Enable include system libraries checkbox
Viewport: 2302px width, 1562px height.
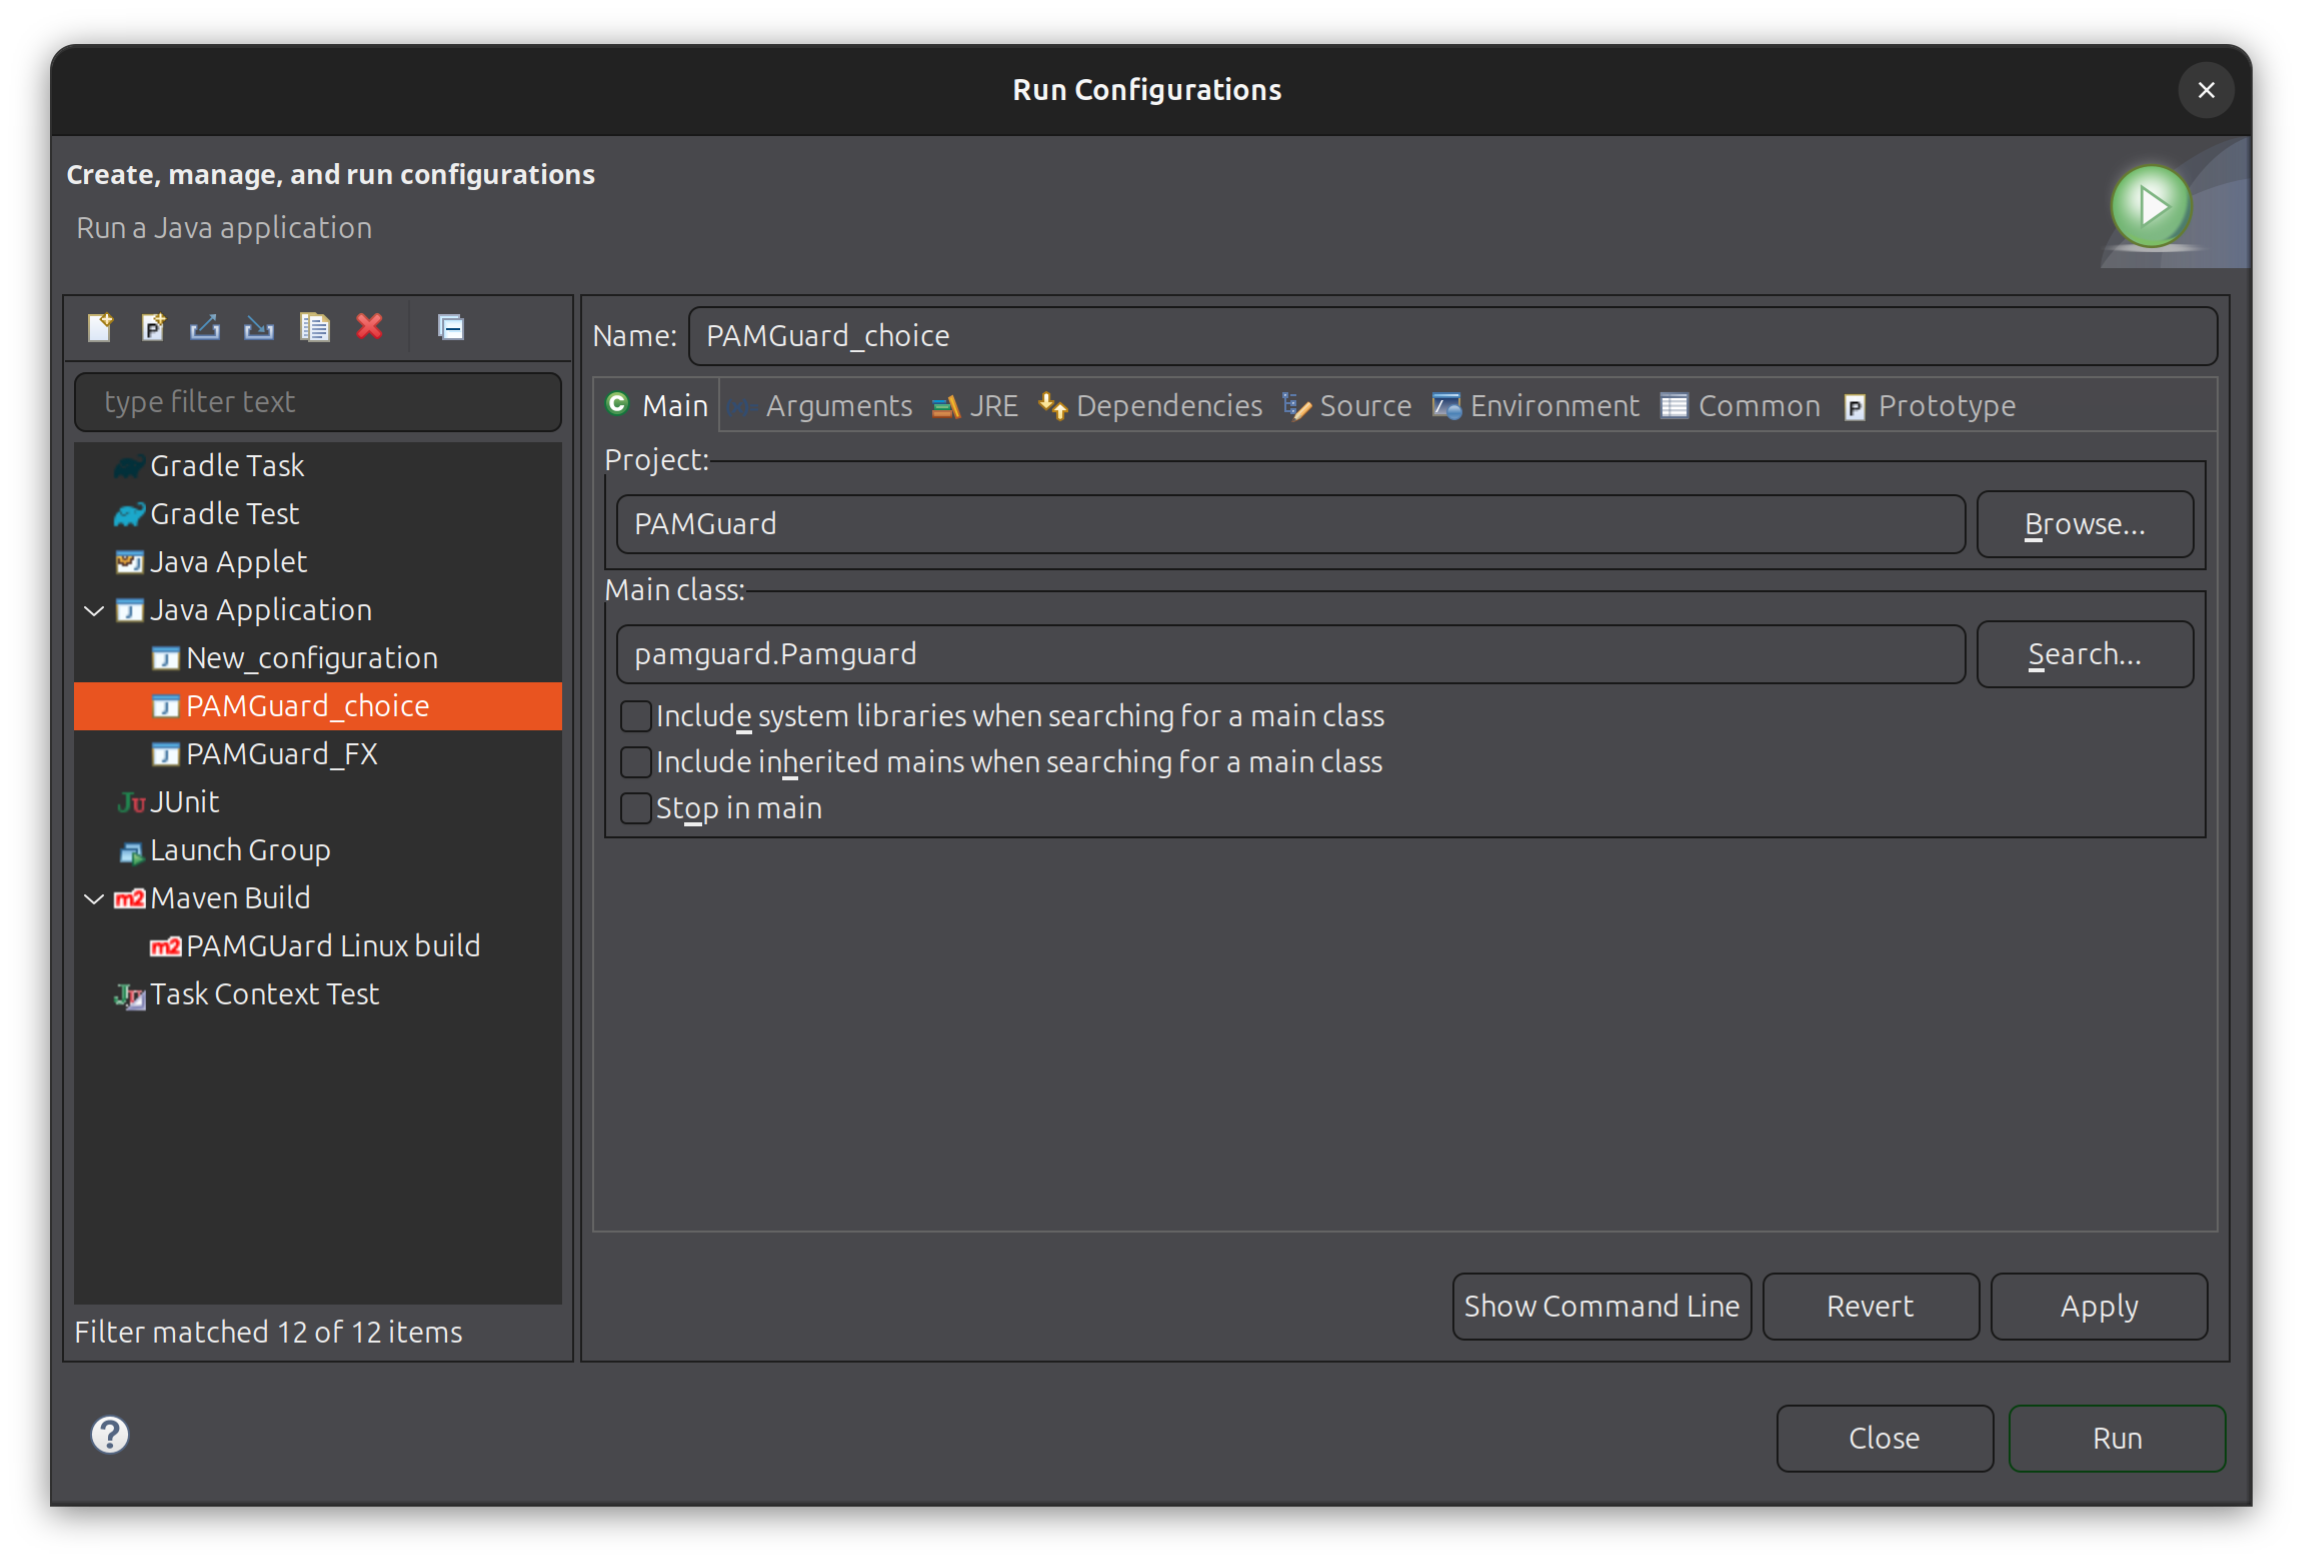(635, 716)
